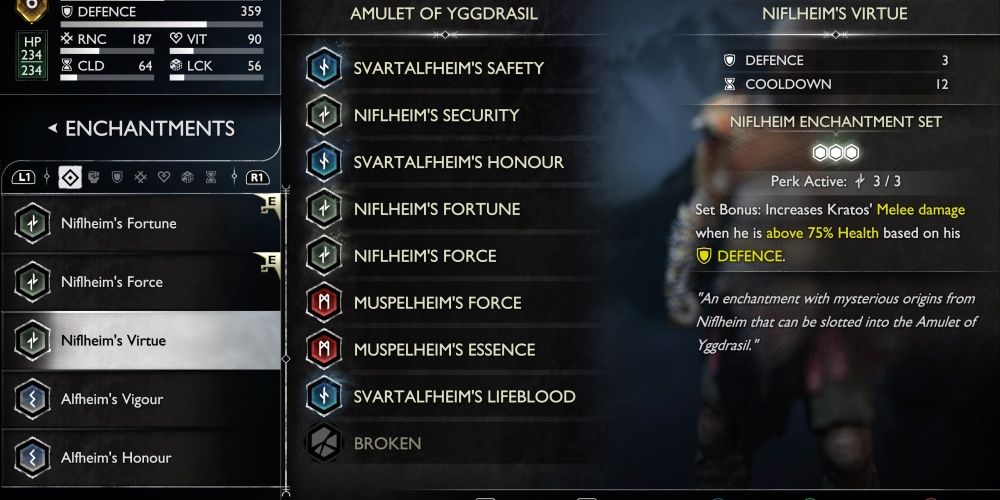Select Alfheim's Vigour in enchantment list

coord(141,399)
